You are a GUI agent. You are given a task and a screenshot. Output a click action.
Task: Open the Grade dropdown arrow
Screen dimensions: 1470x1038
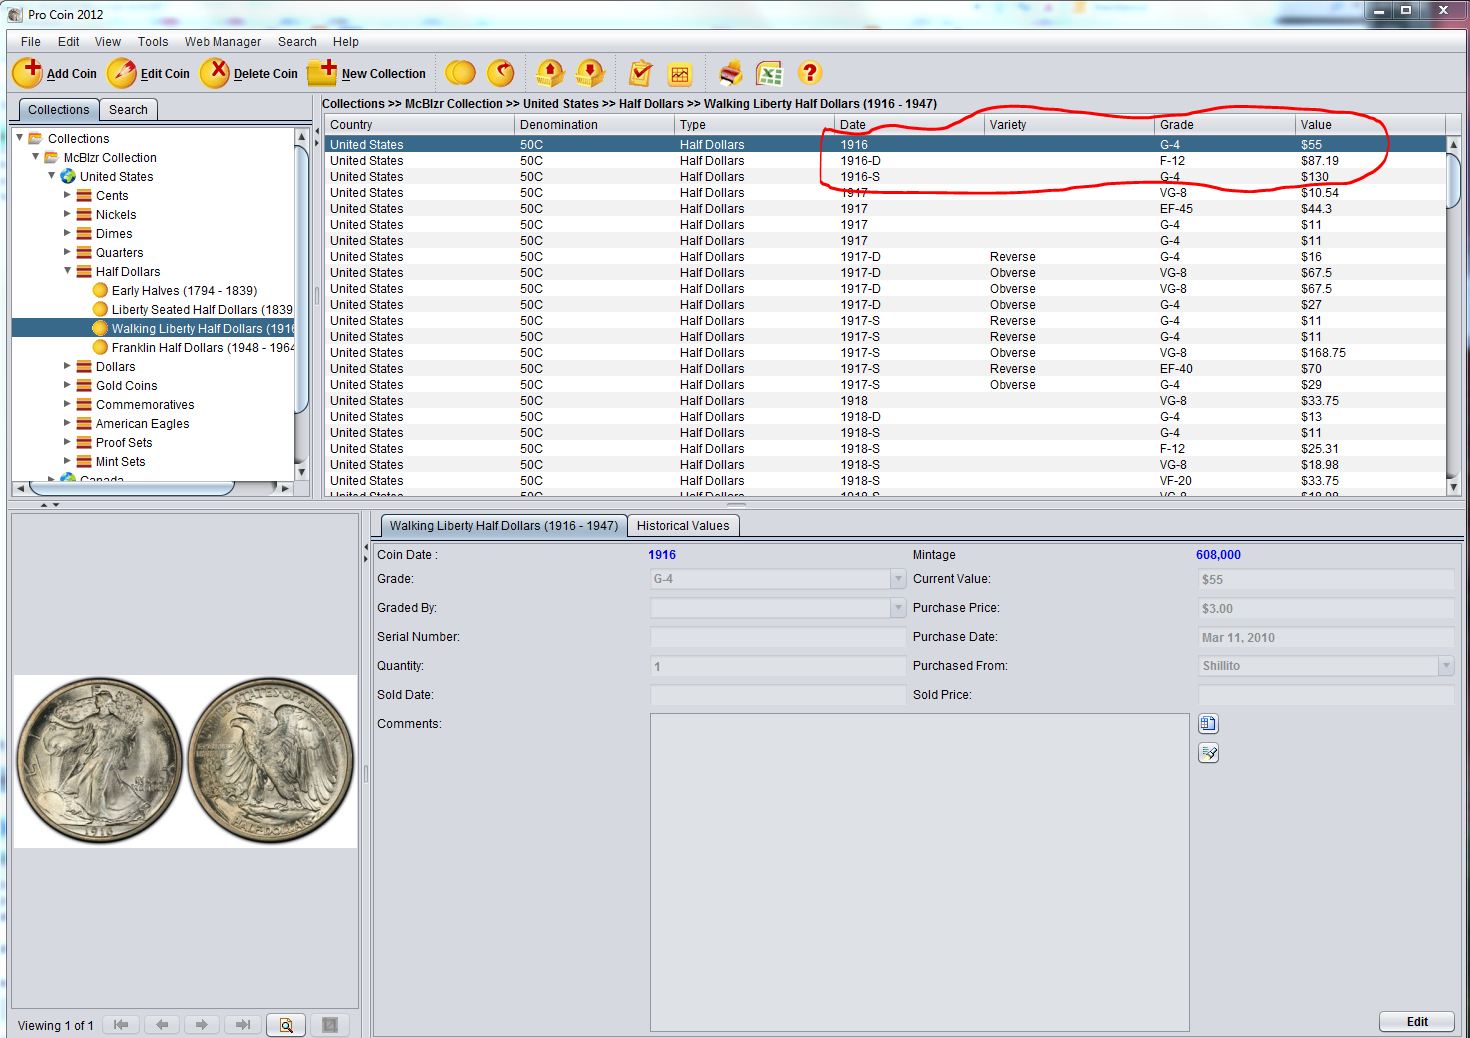coord(897,579)
